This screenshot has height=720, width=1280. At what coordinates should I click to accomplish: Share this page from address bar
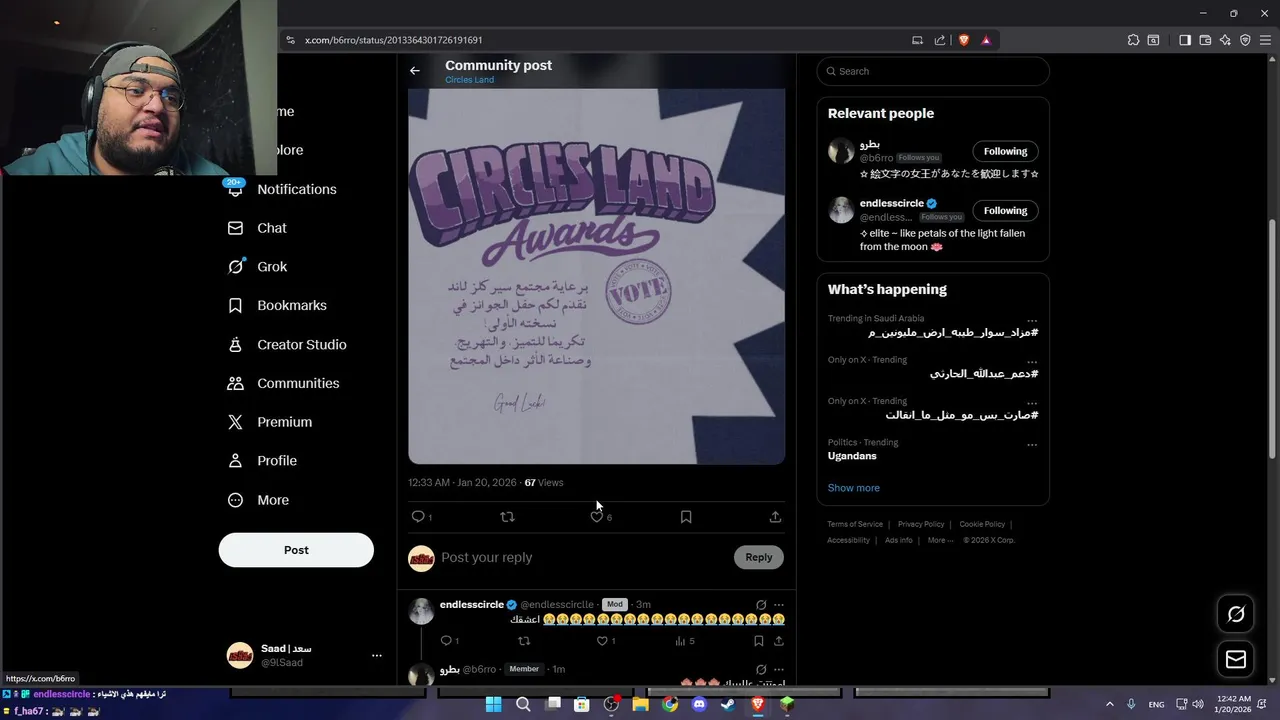(x=940, y=40)
